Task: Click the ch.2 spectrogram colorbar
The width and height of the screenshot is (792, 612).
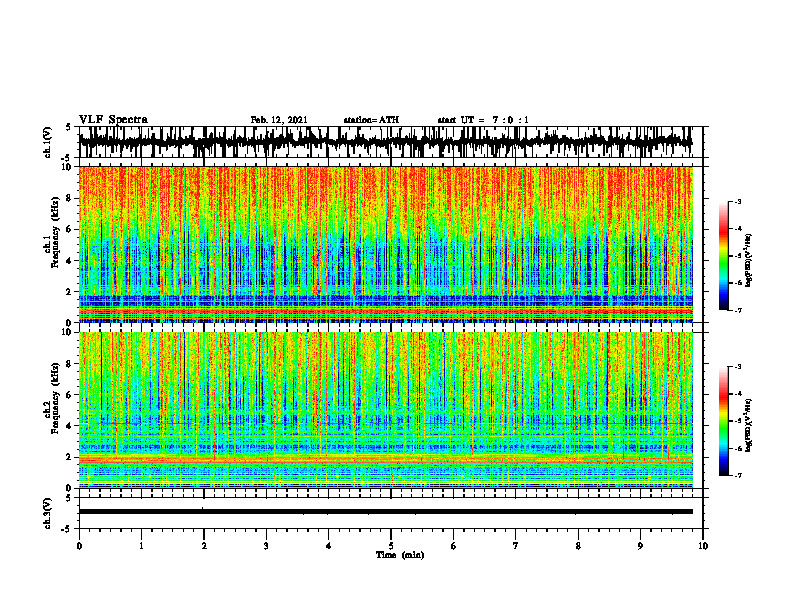Action: coord(723,421)
